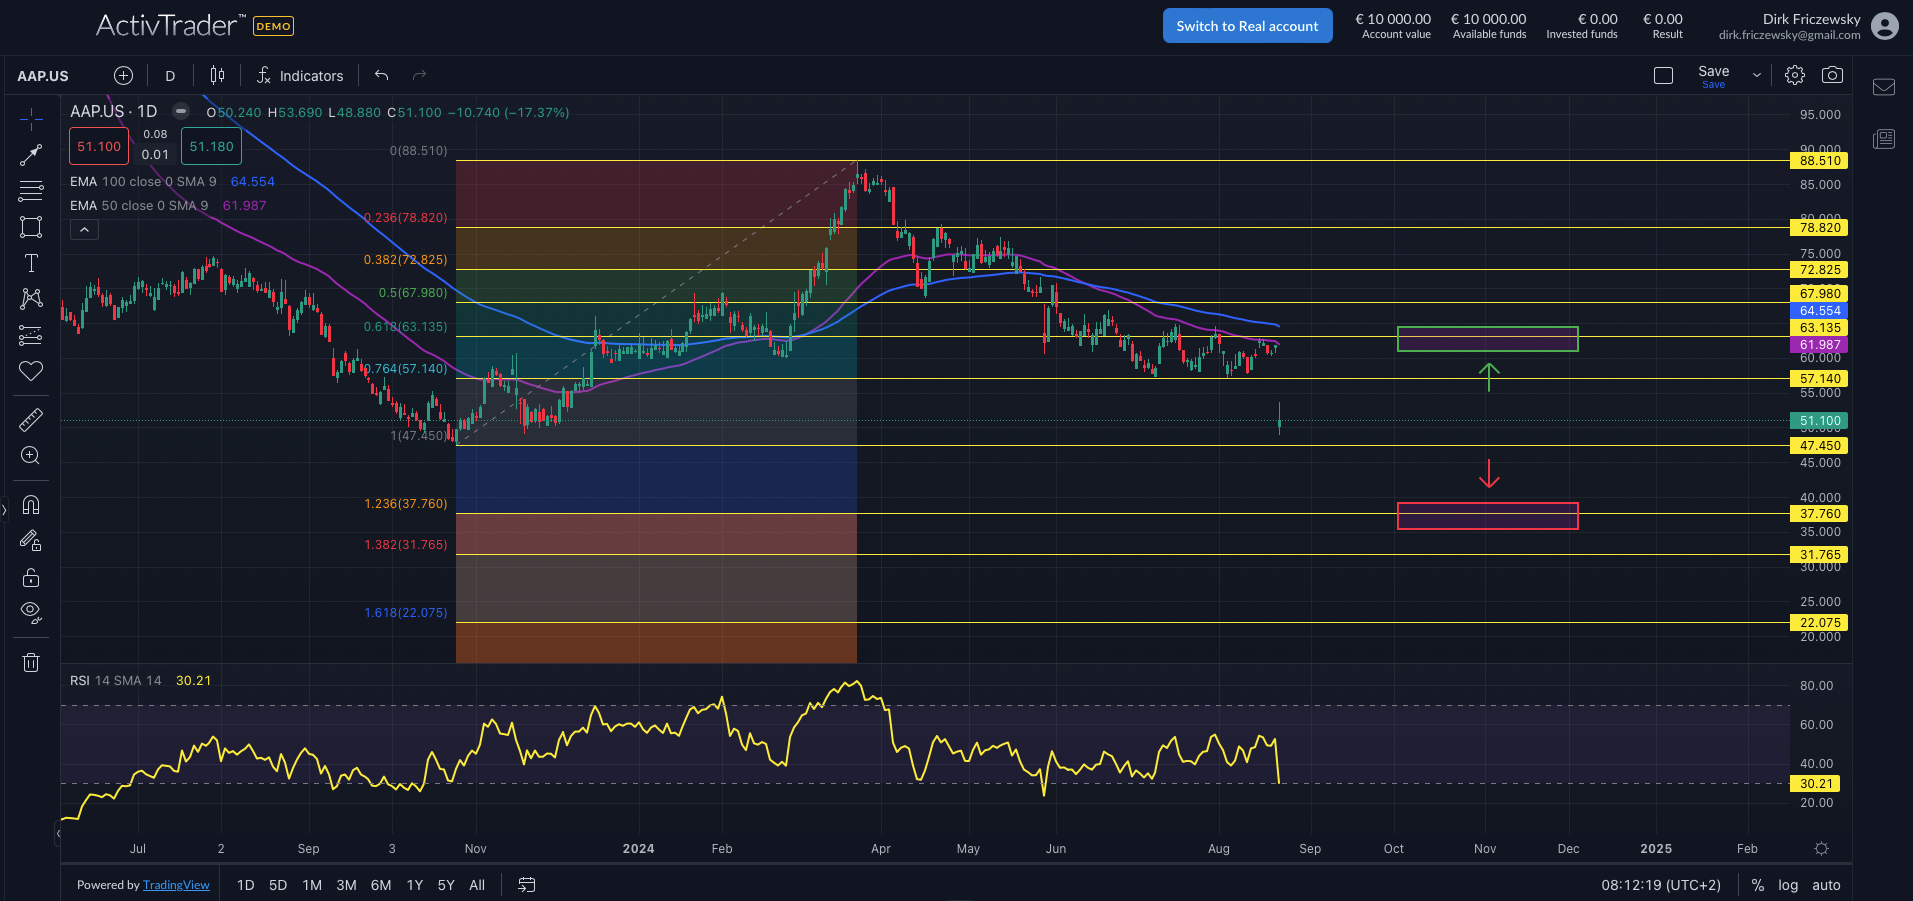Toggle magnet mode on

(x=31, y=505)
